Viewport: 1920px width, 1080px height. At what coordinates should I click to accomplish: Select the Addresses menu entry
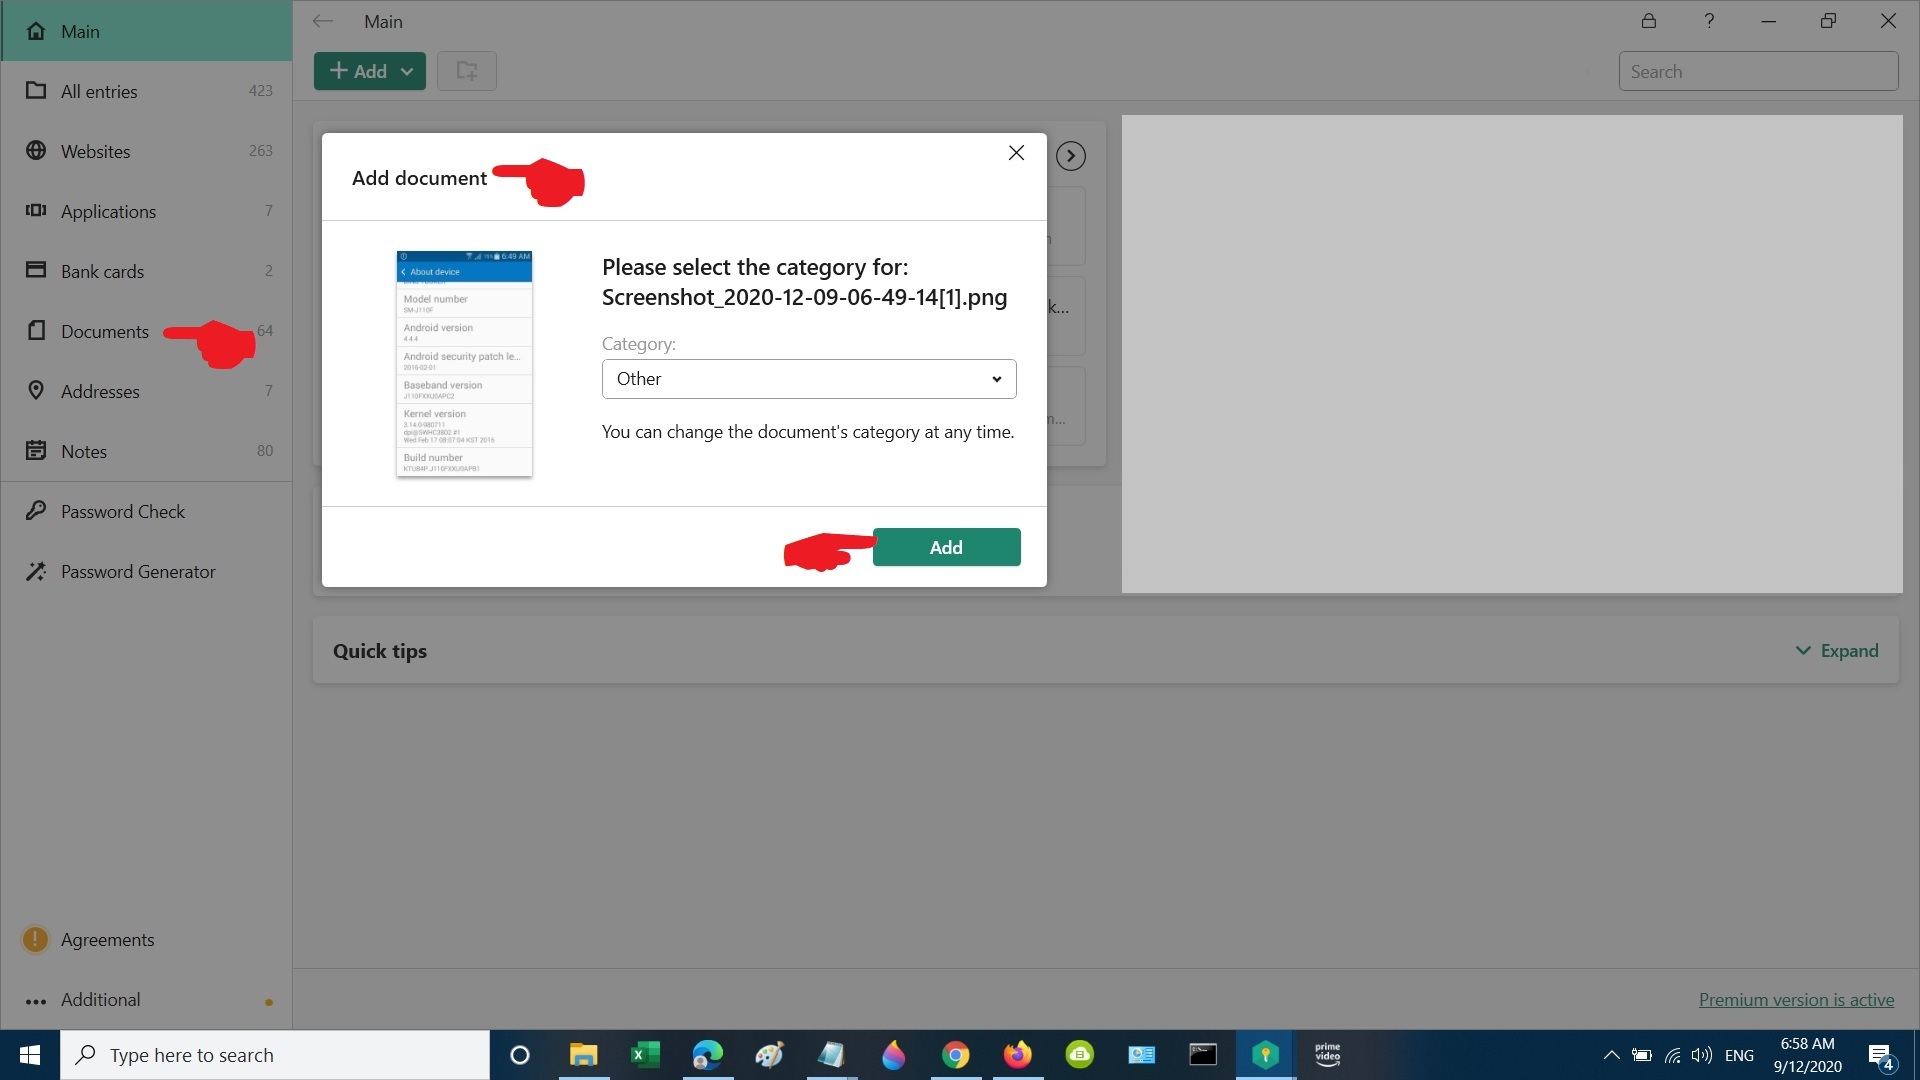tap(146, 391)
